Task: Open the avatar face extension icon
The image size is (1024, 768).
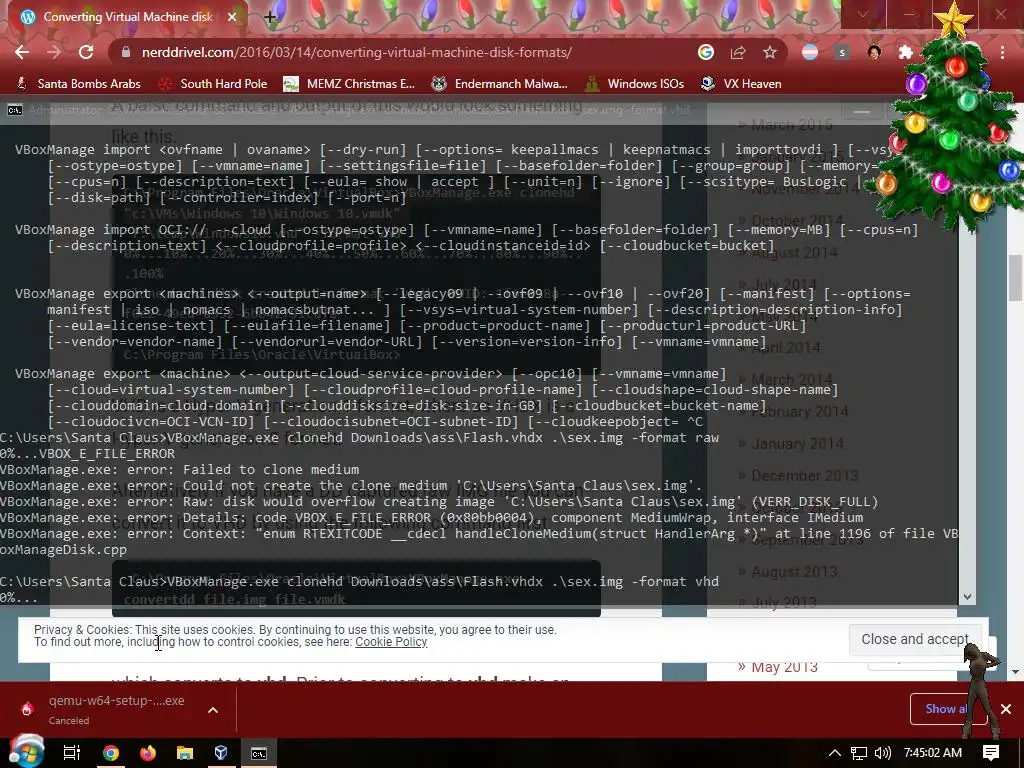Action: pos(874,52)
